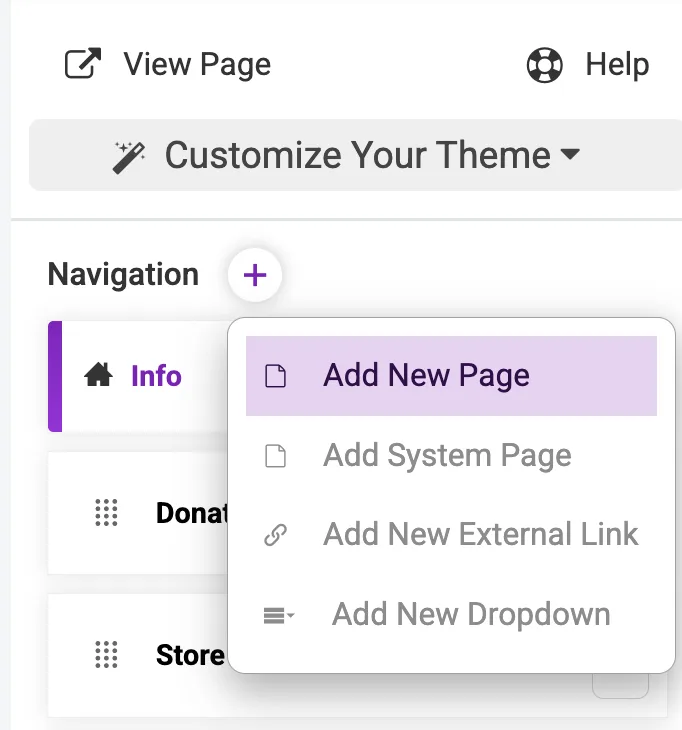The image size is (682, 730).
Task: Select the Store navigation item
Action: point(190,655)
